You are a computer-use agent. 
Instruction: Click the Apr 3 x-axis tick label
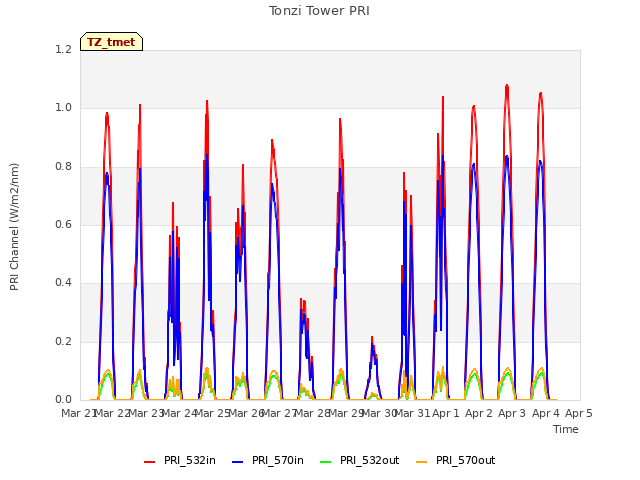pyautogui.click(x=512, y=413)
